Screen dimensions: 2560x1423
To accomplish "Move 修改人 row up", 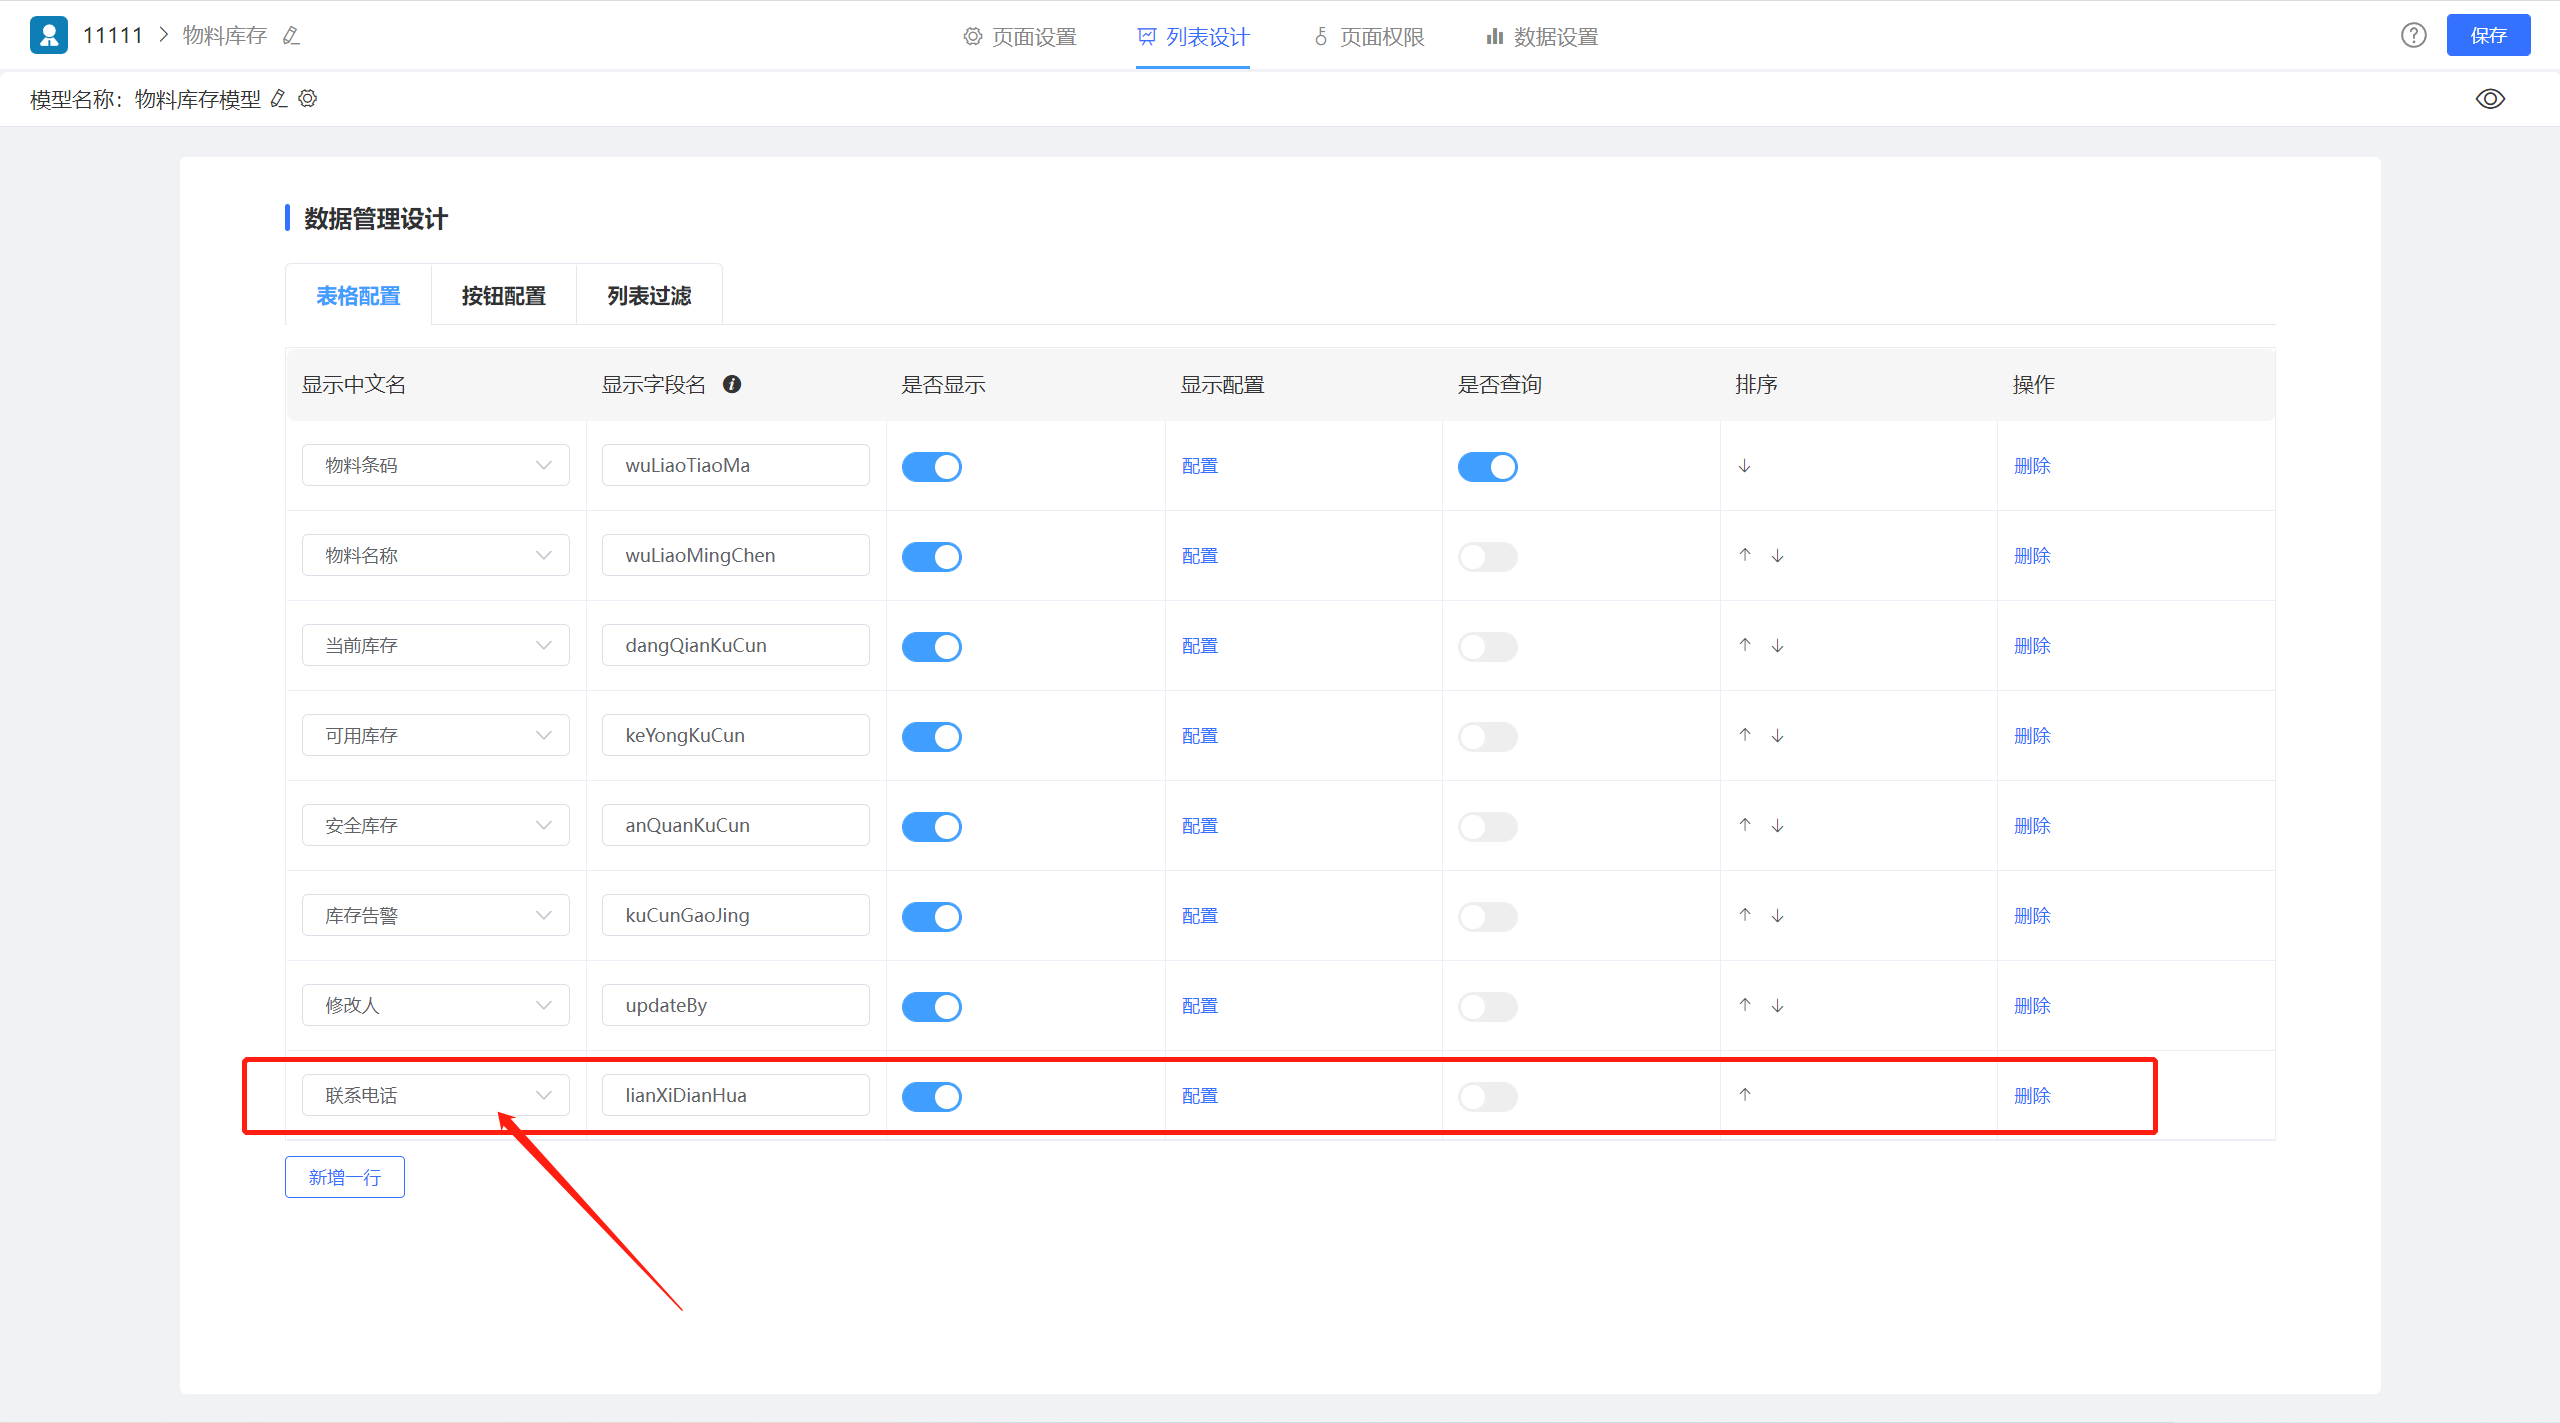I will tap(1744, 1005).
